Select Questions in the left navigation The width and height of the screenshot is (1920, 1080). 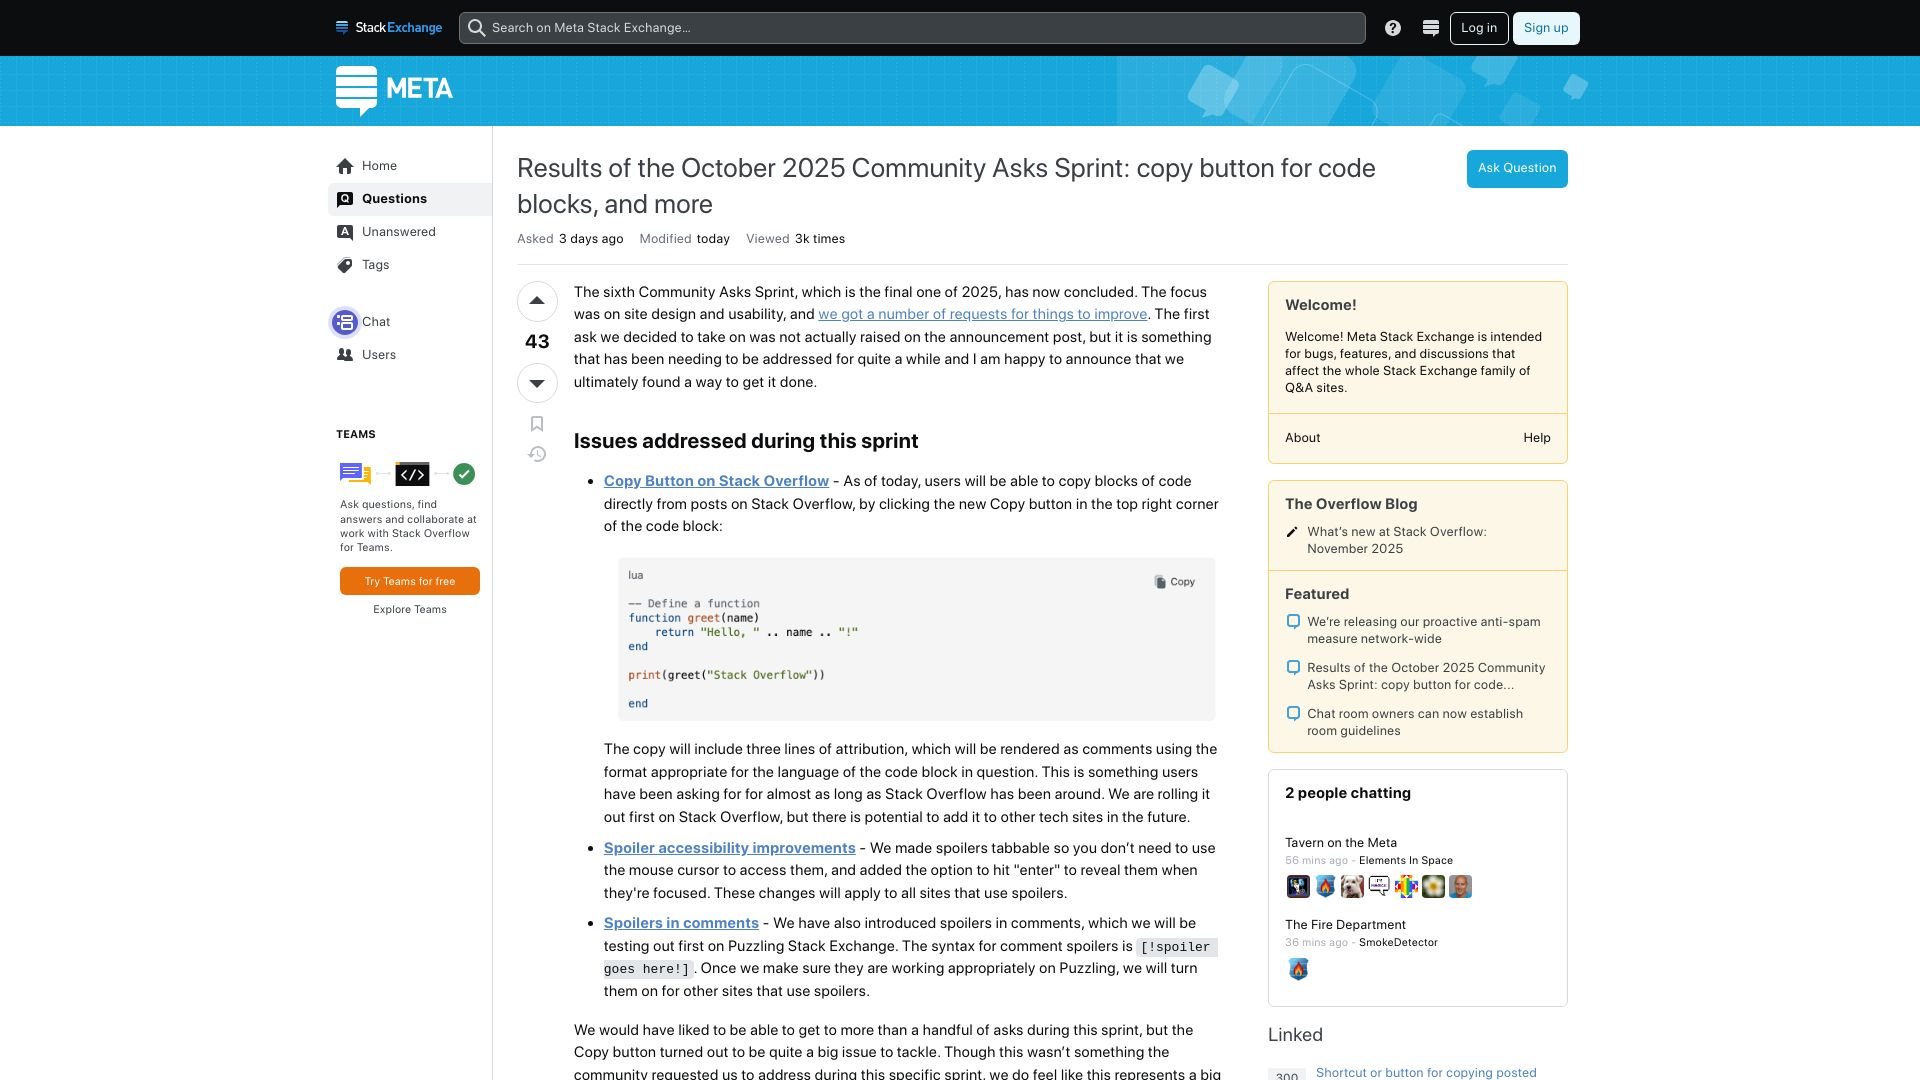tap(410, 199)
